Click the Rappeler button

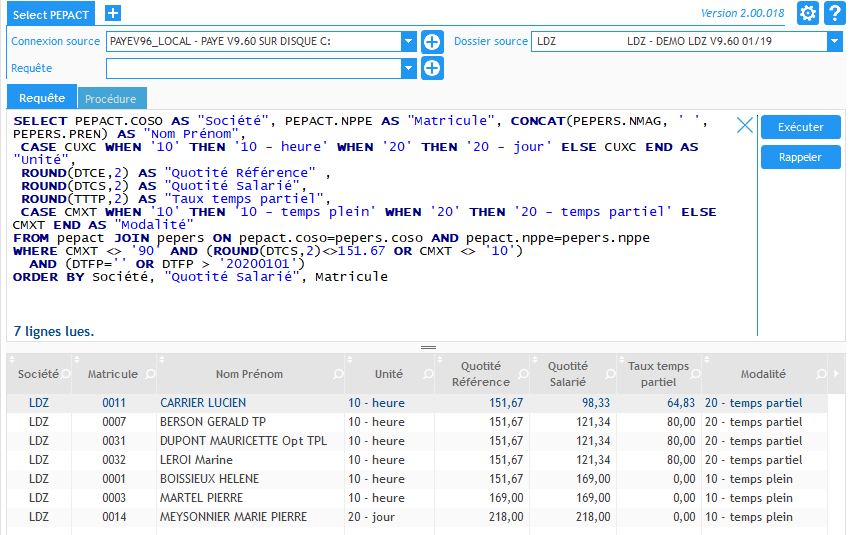[801, 157]
